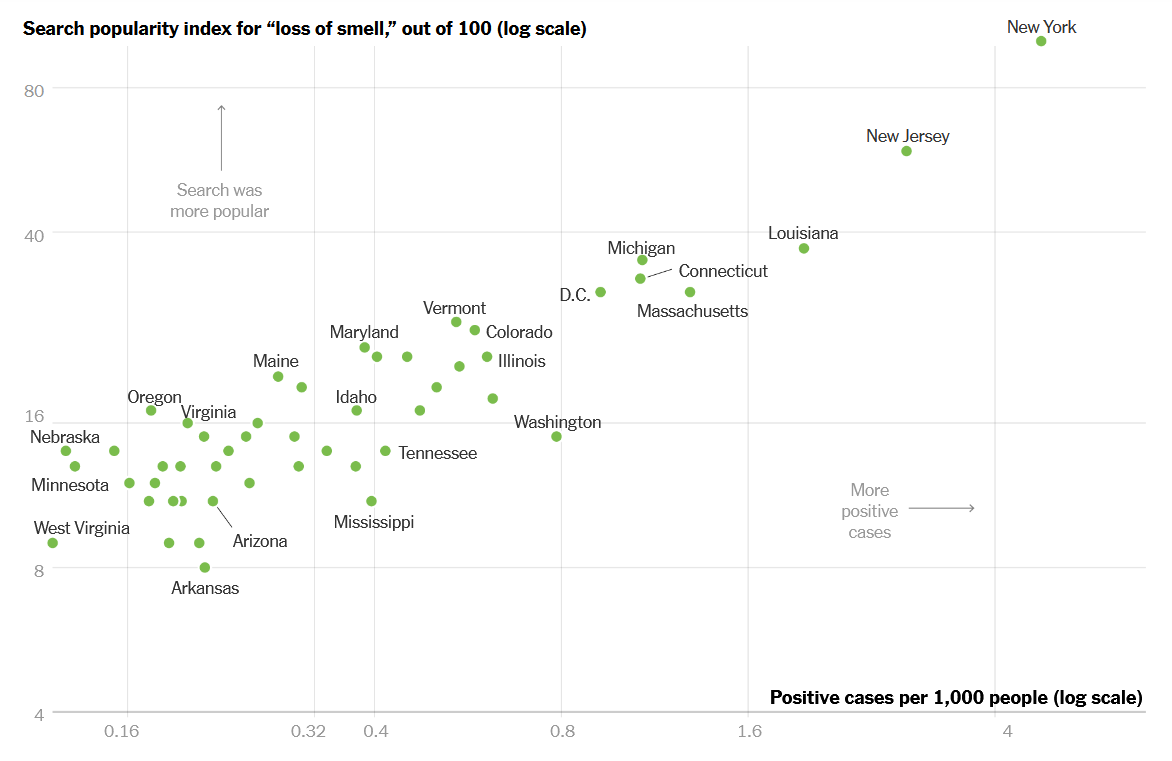Click the "Search was more popular" annotation
Image resolution: width=1172 pixels, height=761 pixels.
coord(220,200)
